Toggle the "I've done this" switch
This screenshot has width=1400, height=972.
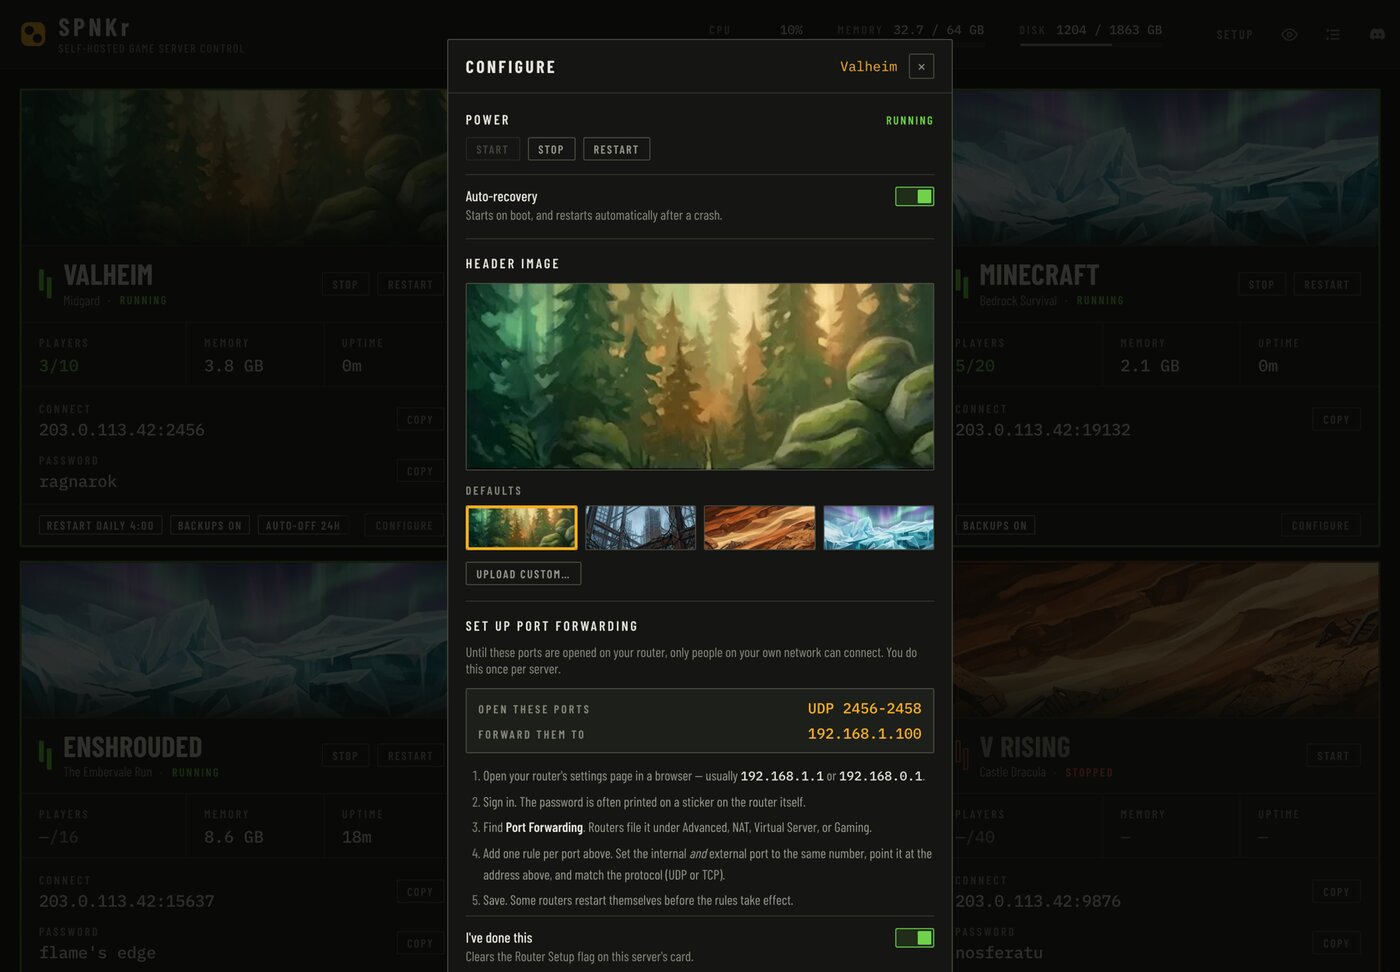914,938
